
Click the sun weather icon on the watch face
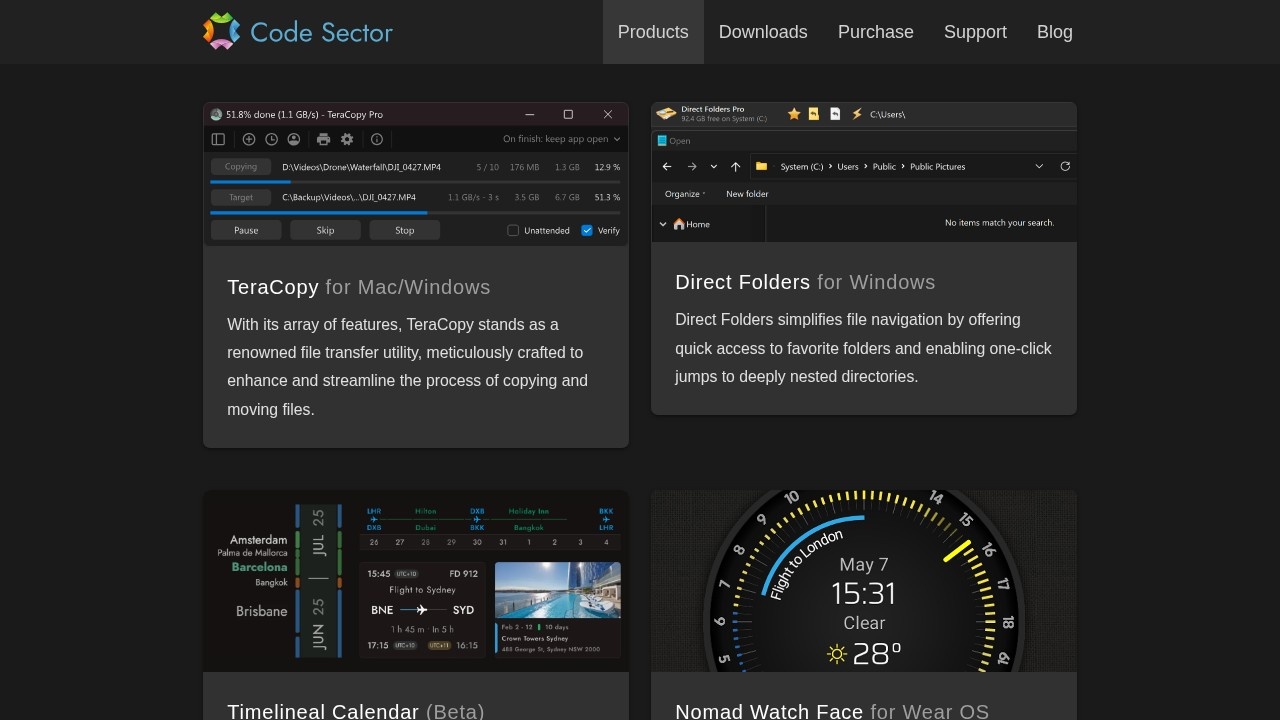click(837, 655)
